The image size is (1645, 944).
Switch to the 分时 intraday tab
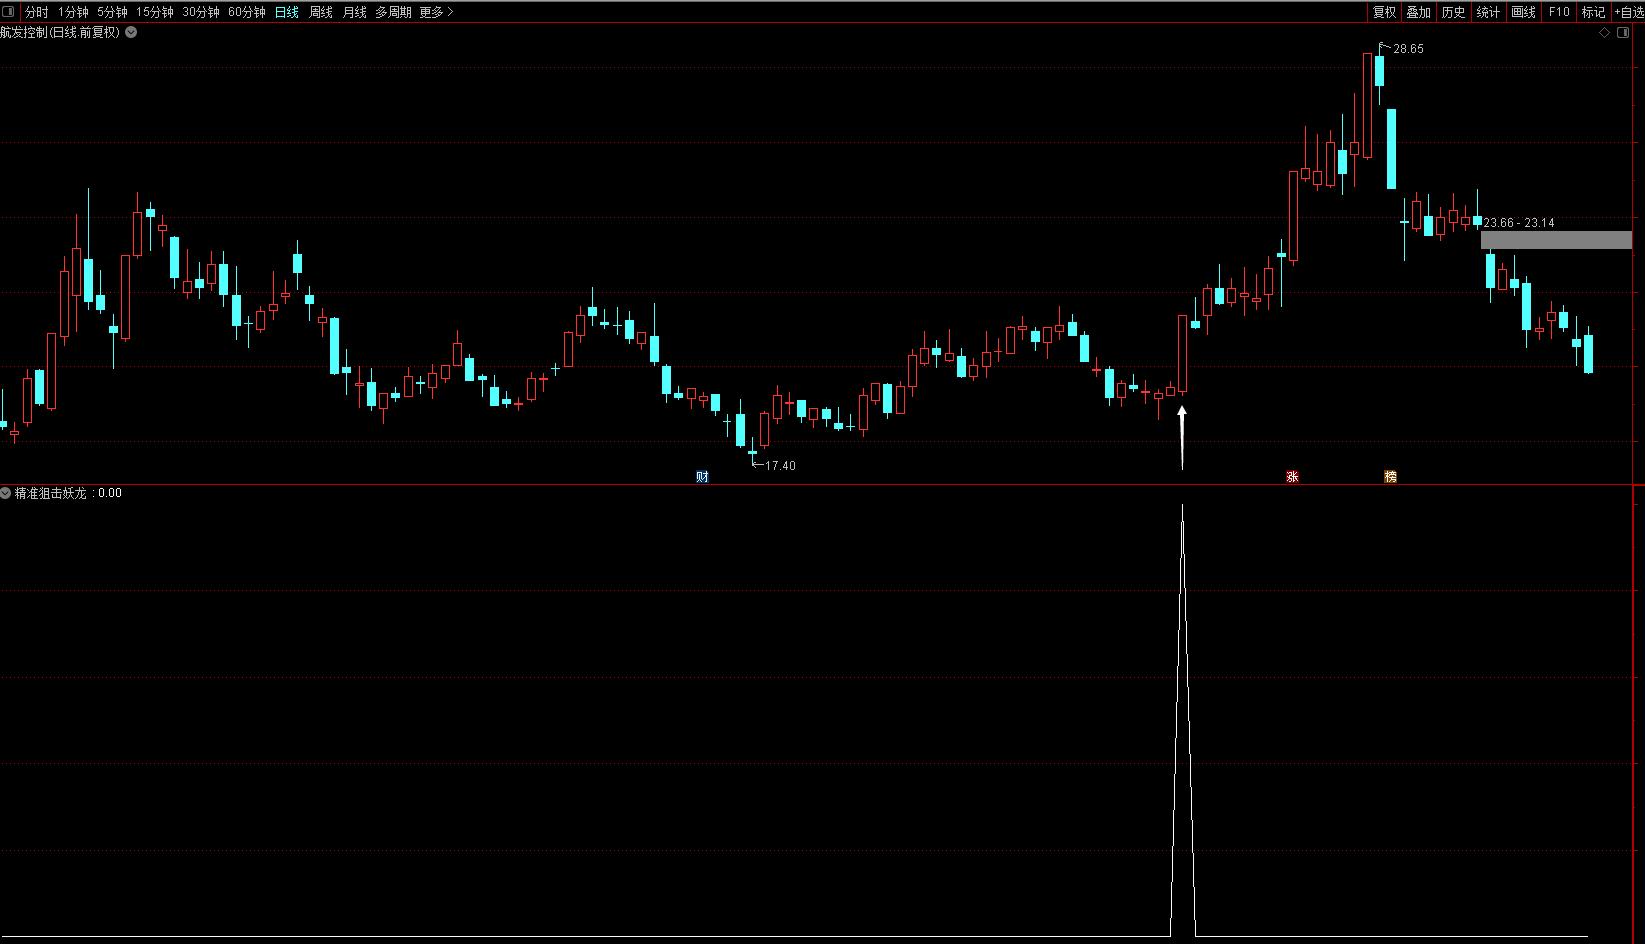pyautogui.click(x=36, y=12)
